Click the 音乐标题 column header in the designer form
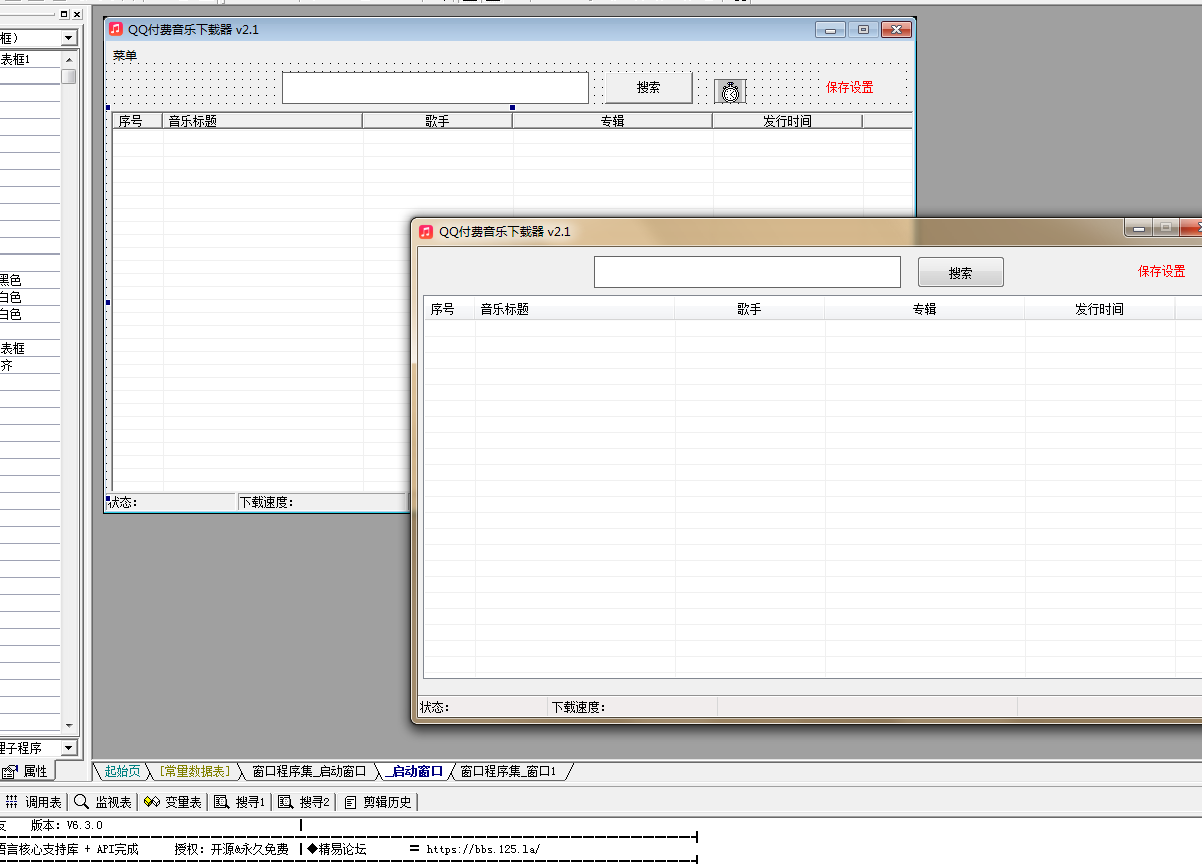Viewport: 1202px width, 864px height. click(263, 121)
